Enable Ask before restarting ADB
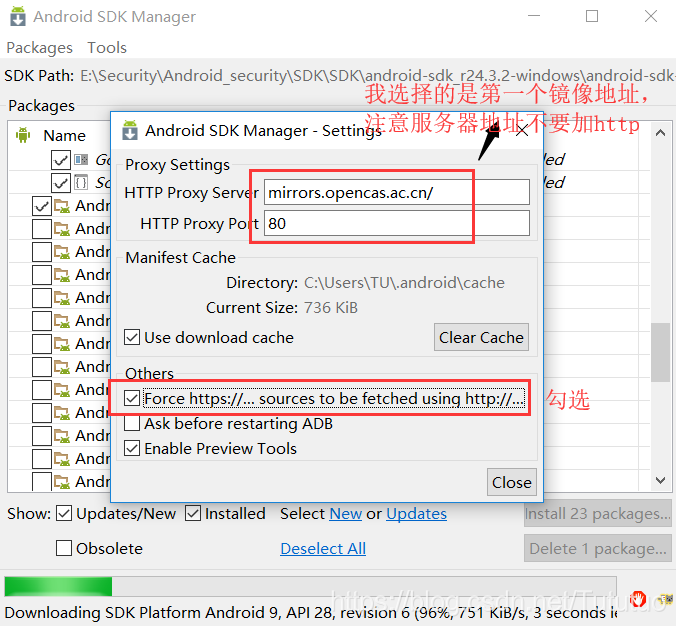Screen dimensions: 676x626 click(x=132, y=423)
